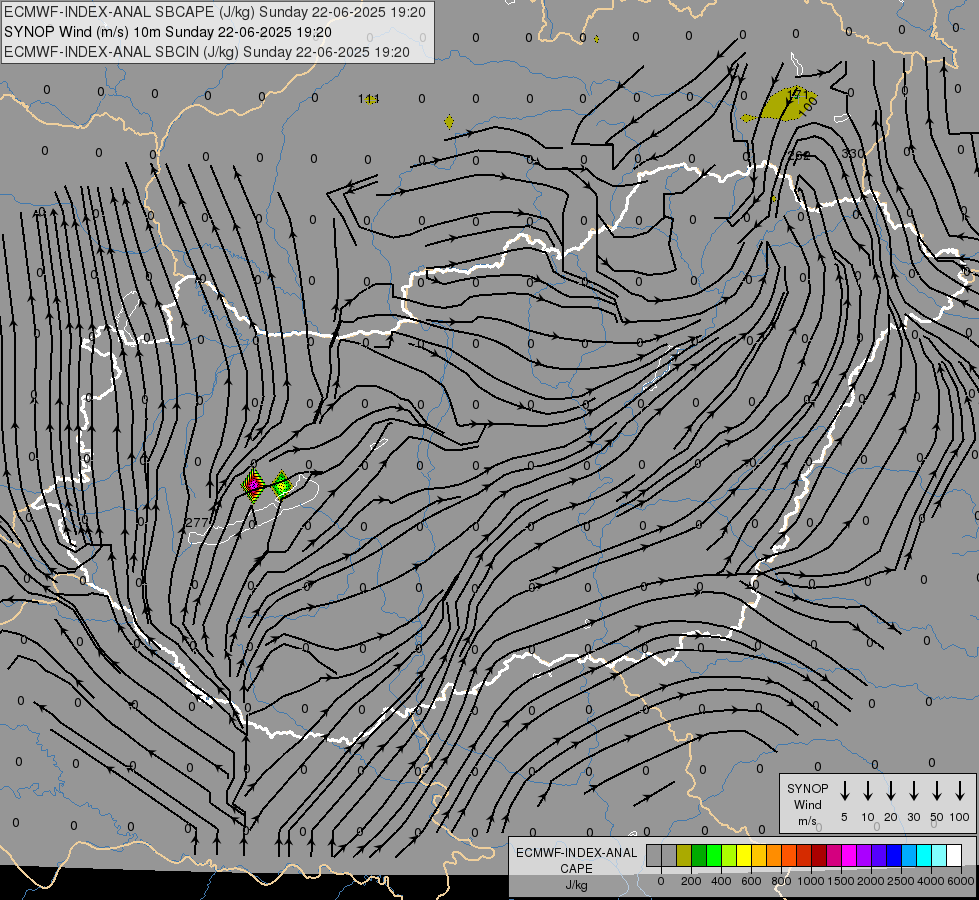Click the ECMWF-INDEX-ANAL label in color legend

576,853
